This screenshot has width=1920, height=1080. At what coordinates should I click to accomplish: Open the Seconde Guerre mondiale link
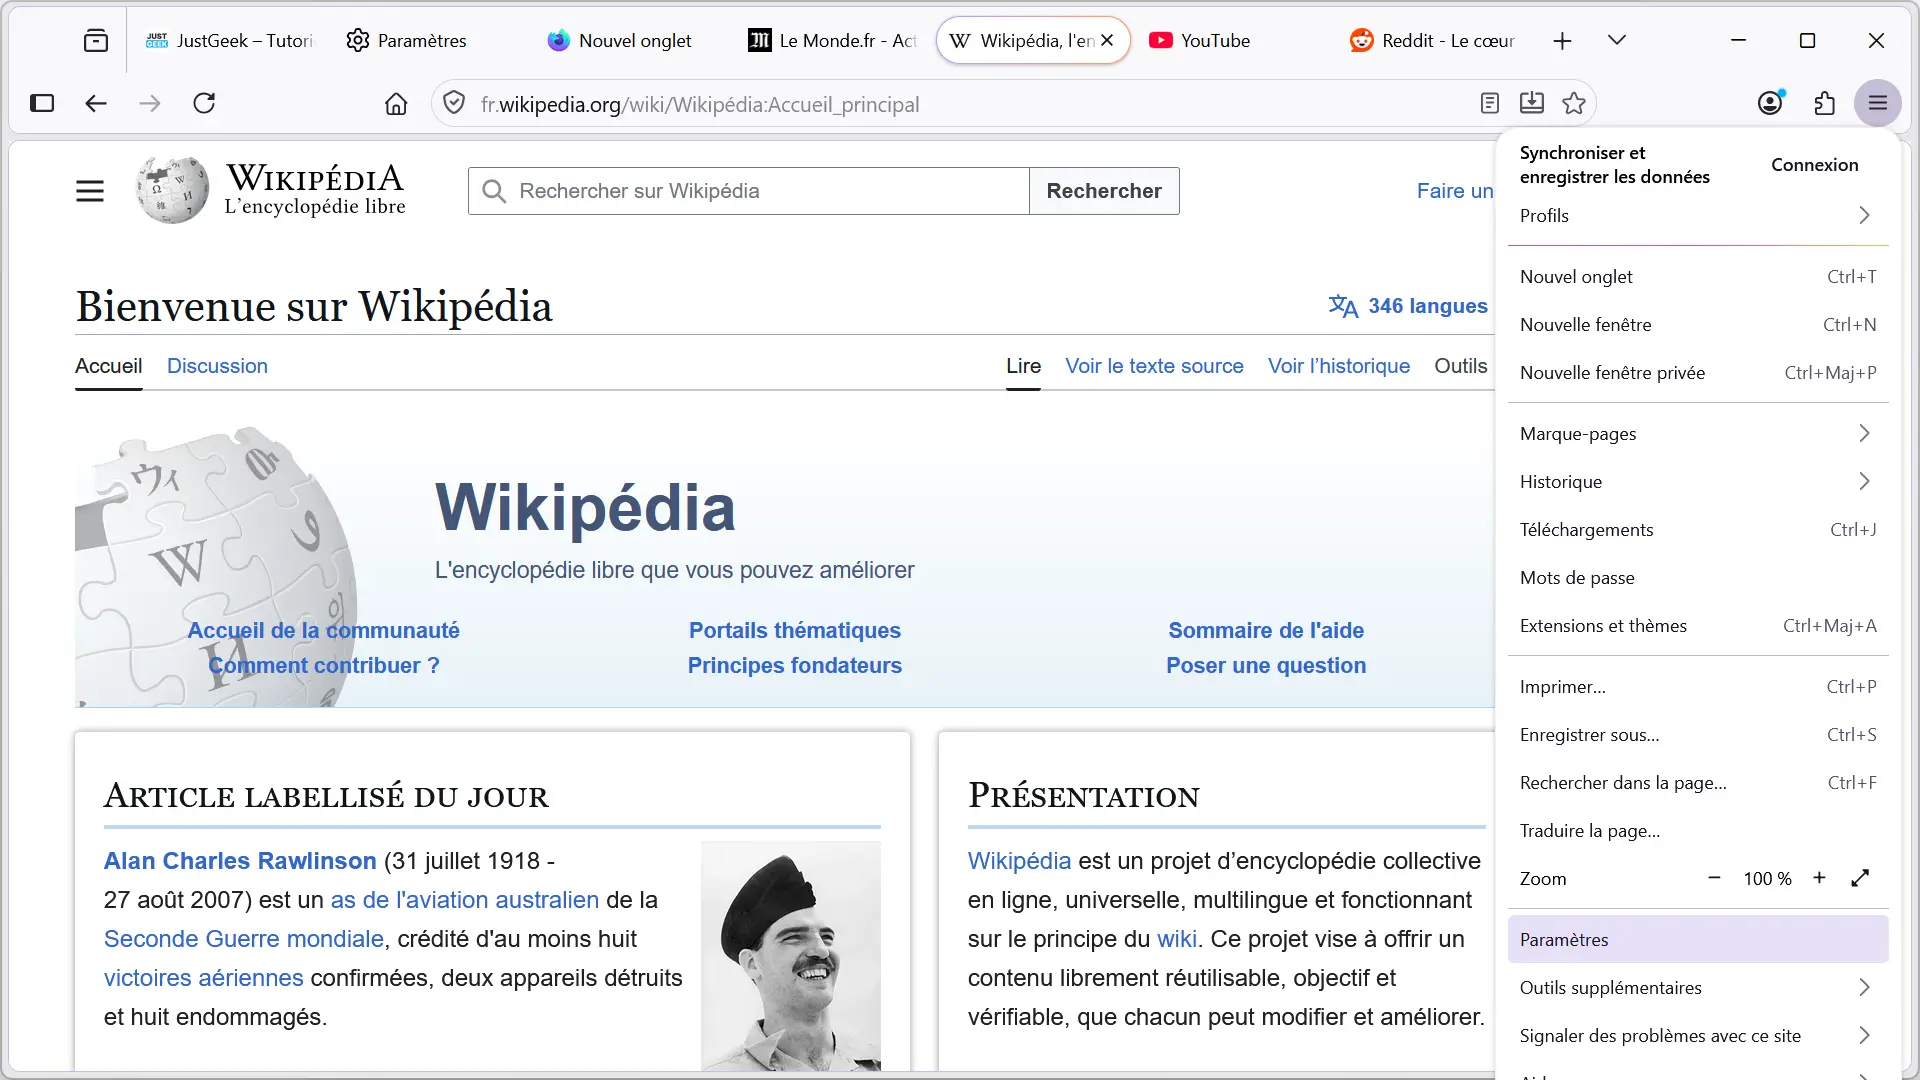(x=244, y=939)
